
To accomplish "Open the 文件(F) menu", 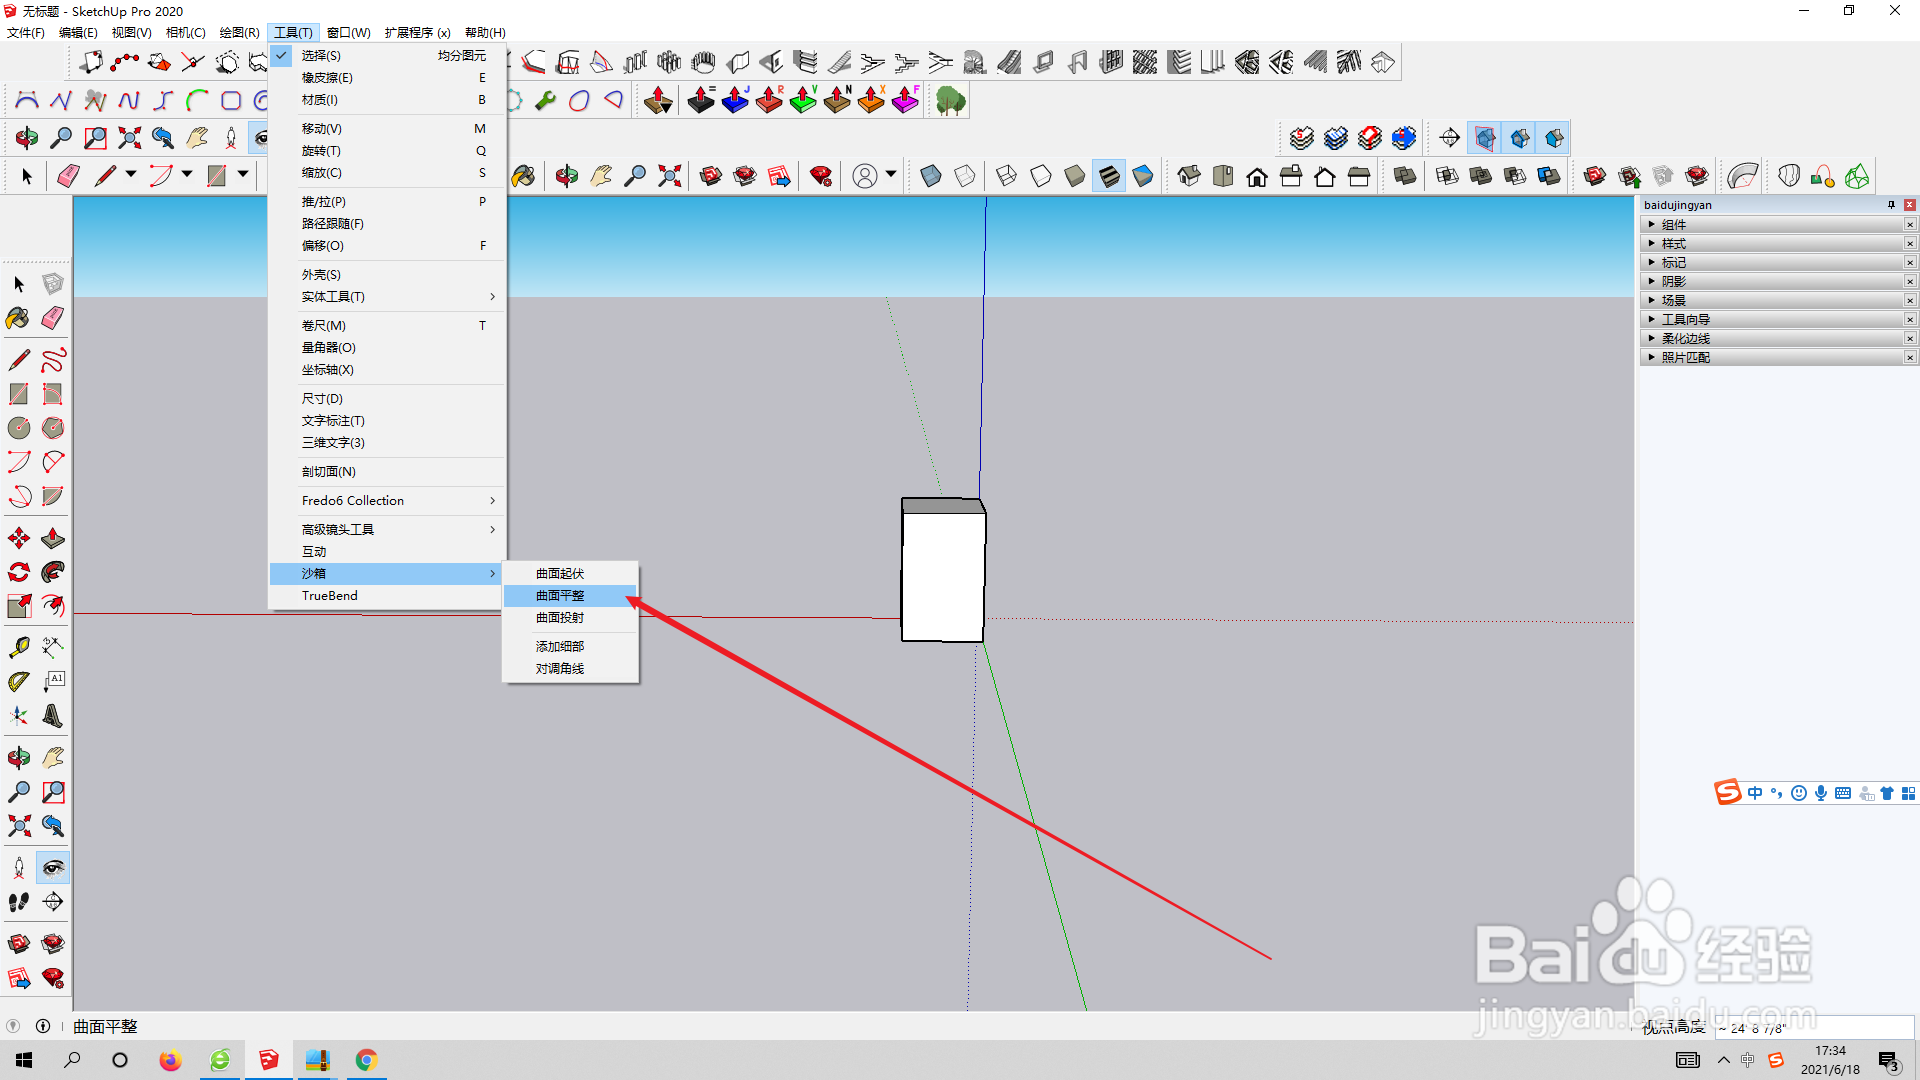I will [x=26, y=33].
